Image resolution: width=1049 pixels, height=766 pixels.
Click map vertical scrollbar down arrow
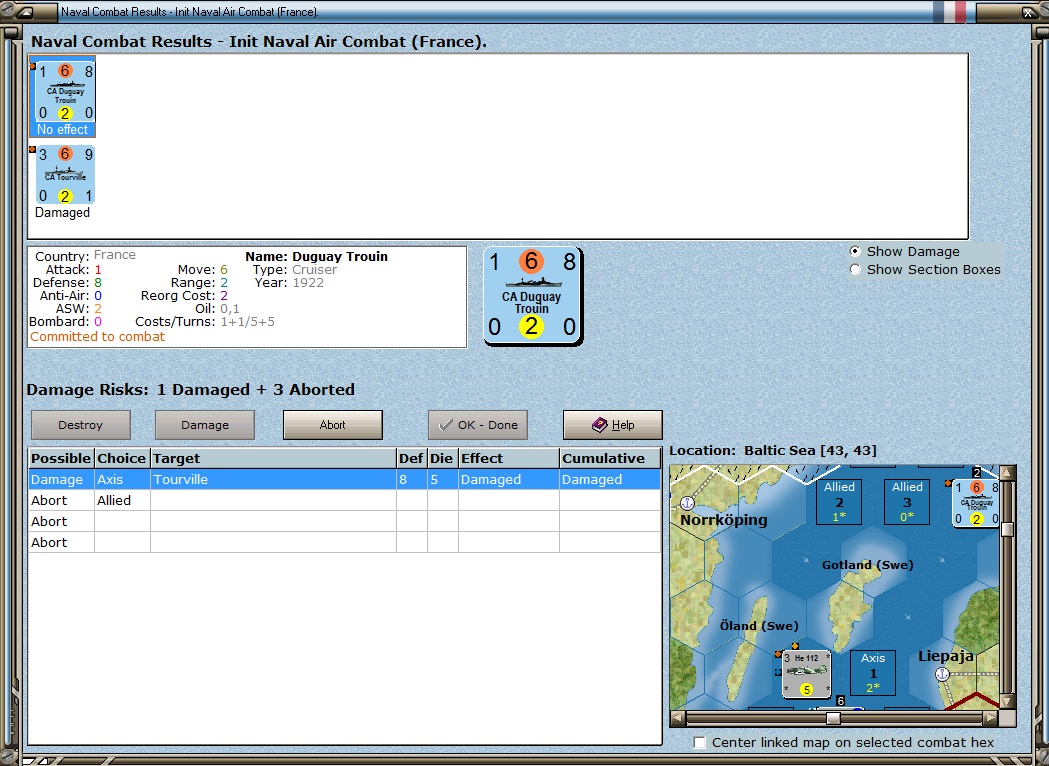[1007, 702]
